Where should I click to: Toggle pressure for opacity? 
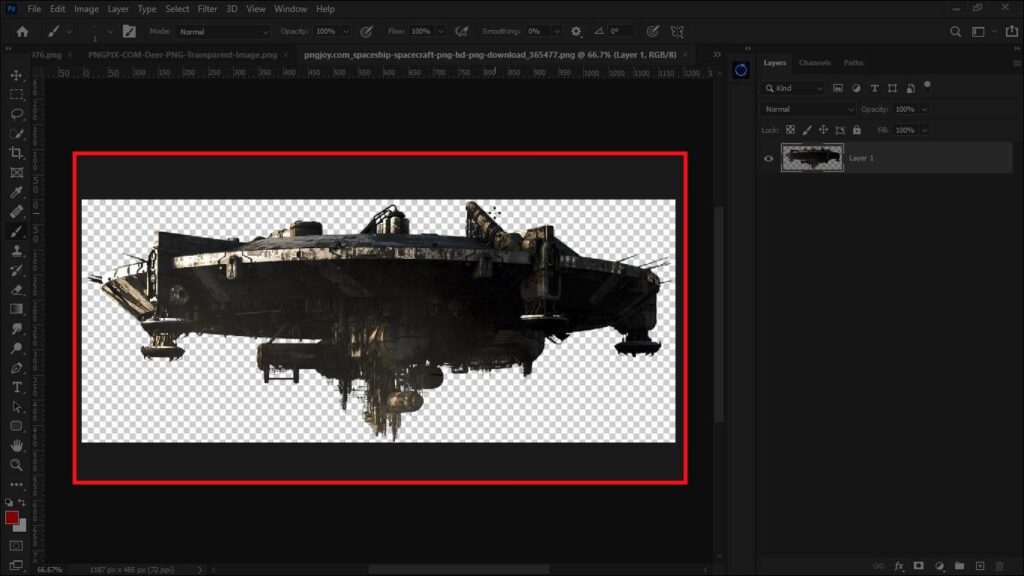click(x=367, y=31)
